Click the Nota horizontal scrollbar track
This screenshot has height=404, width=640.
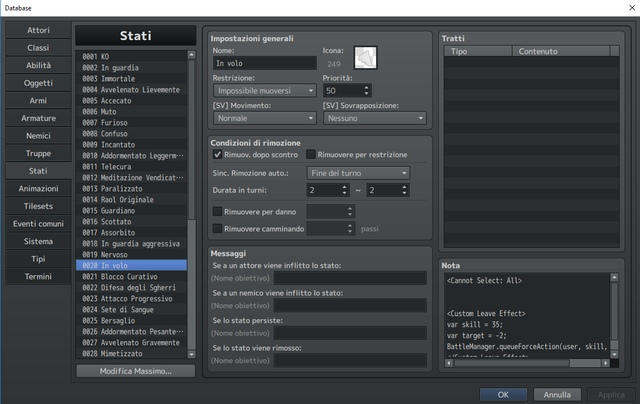[x=527, y=363]
